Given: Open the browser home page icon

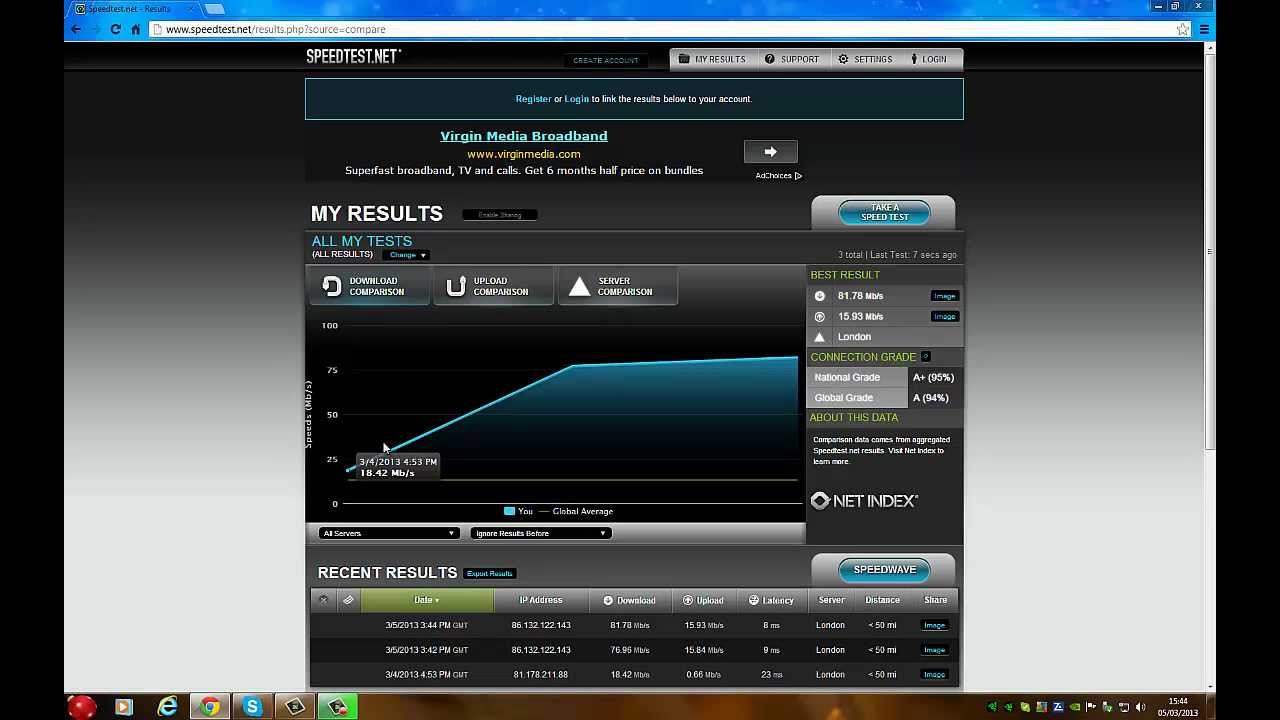Looking at the screenshot, I should (136, 29).
